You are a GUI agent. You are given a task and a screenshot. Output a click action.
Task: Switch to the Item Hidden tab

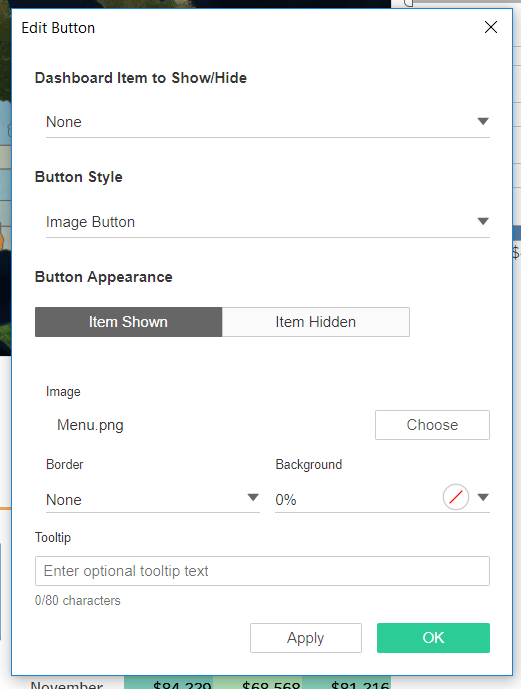(x=316, y=322)
